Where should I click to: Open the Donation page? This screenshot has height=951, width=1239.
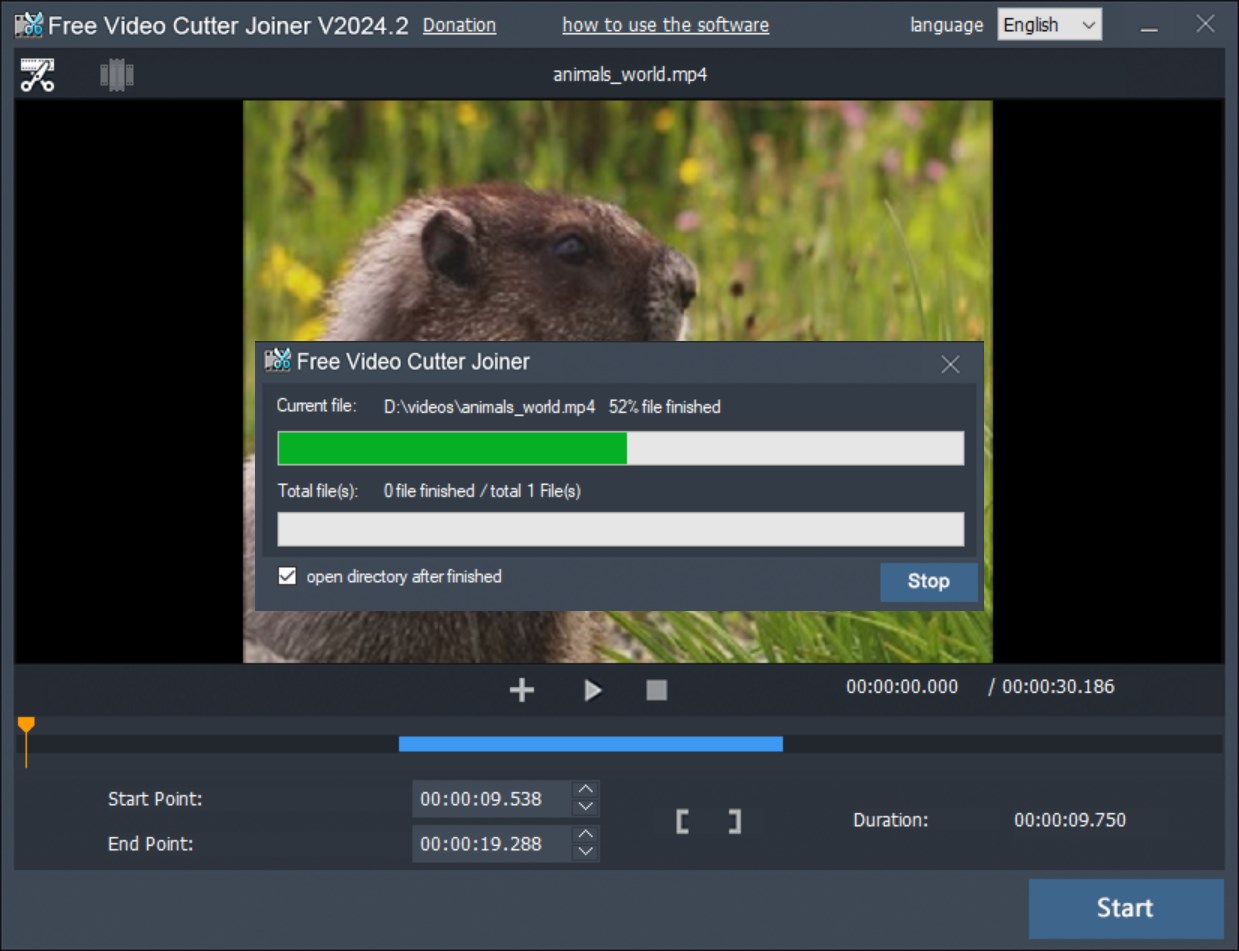459,24
